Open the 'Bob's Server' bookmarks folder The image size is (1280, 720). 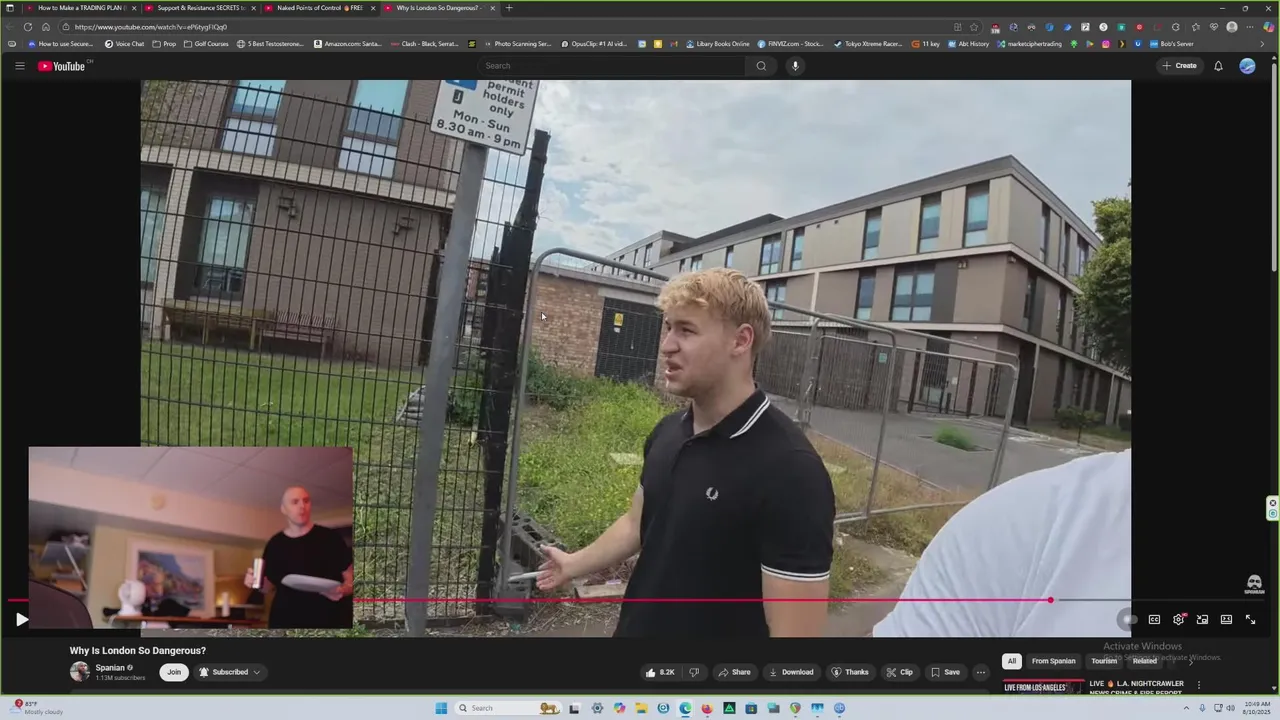click(1171, 44)
